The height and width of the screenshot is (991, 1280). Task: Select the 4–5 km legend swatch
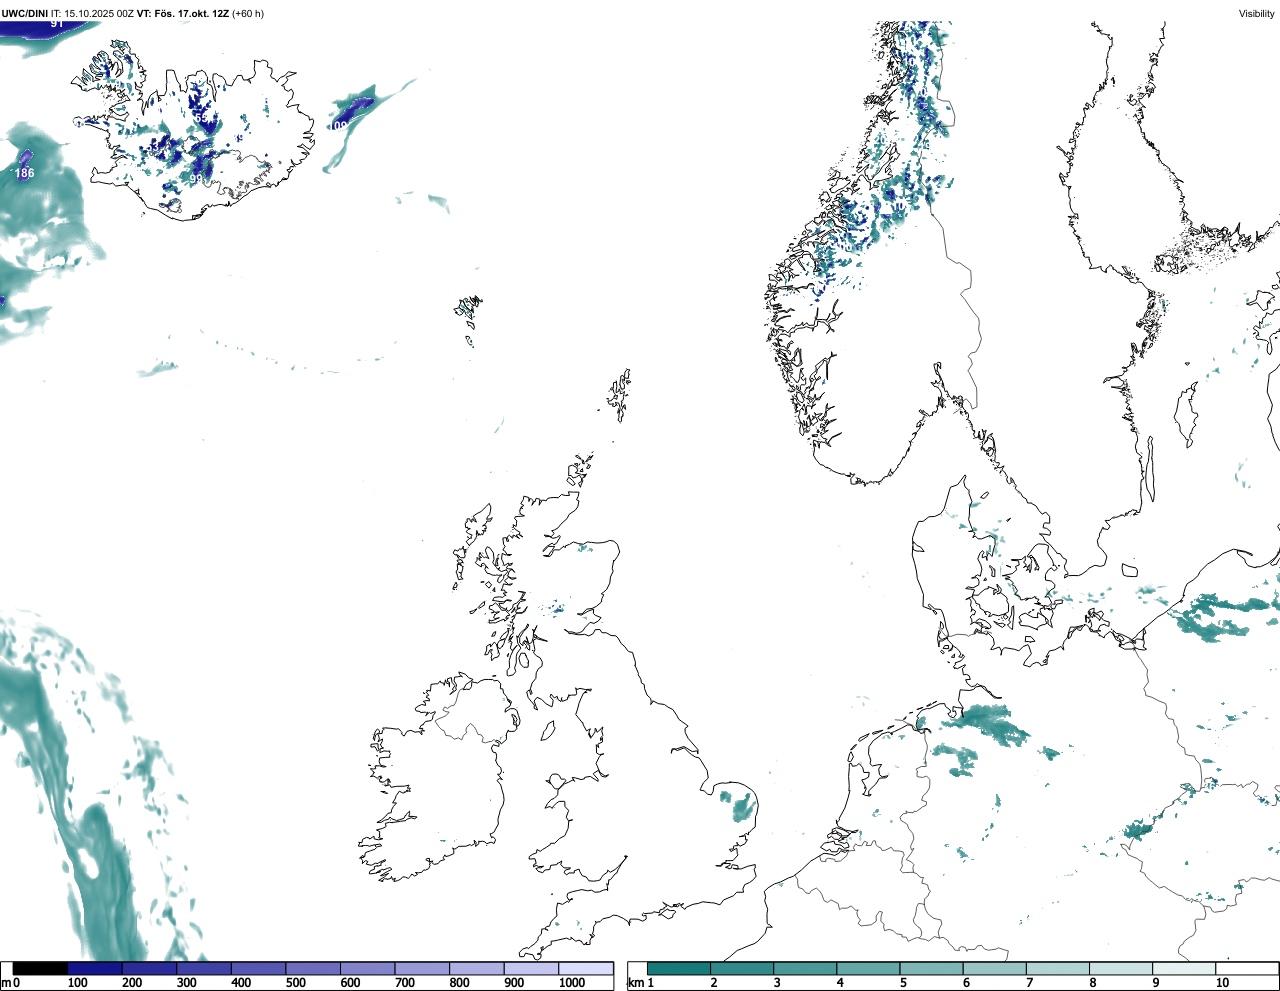coord(868,968)
